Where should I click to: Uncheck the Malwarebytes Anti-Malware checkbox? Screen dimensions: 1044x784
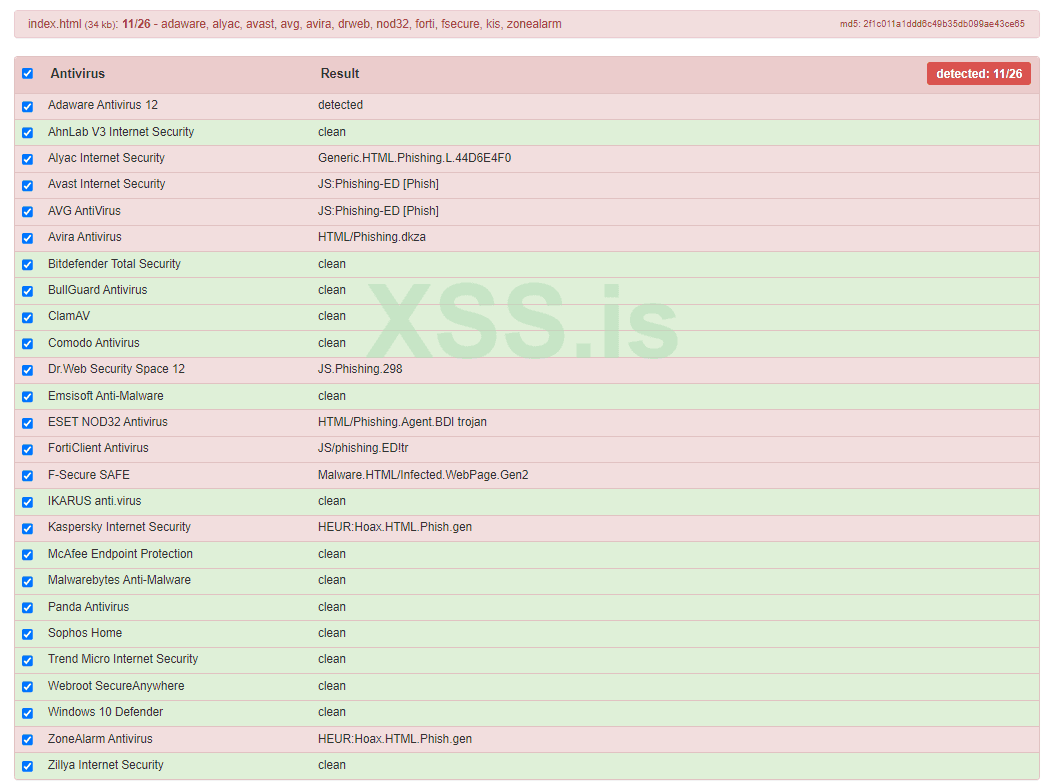(x=27, y=582)
